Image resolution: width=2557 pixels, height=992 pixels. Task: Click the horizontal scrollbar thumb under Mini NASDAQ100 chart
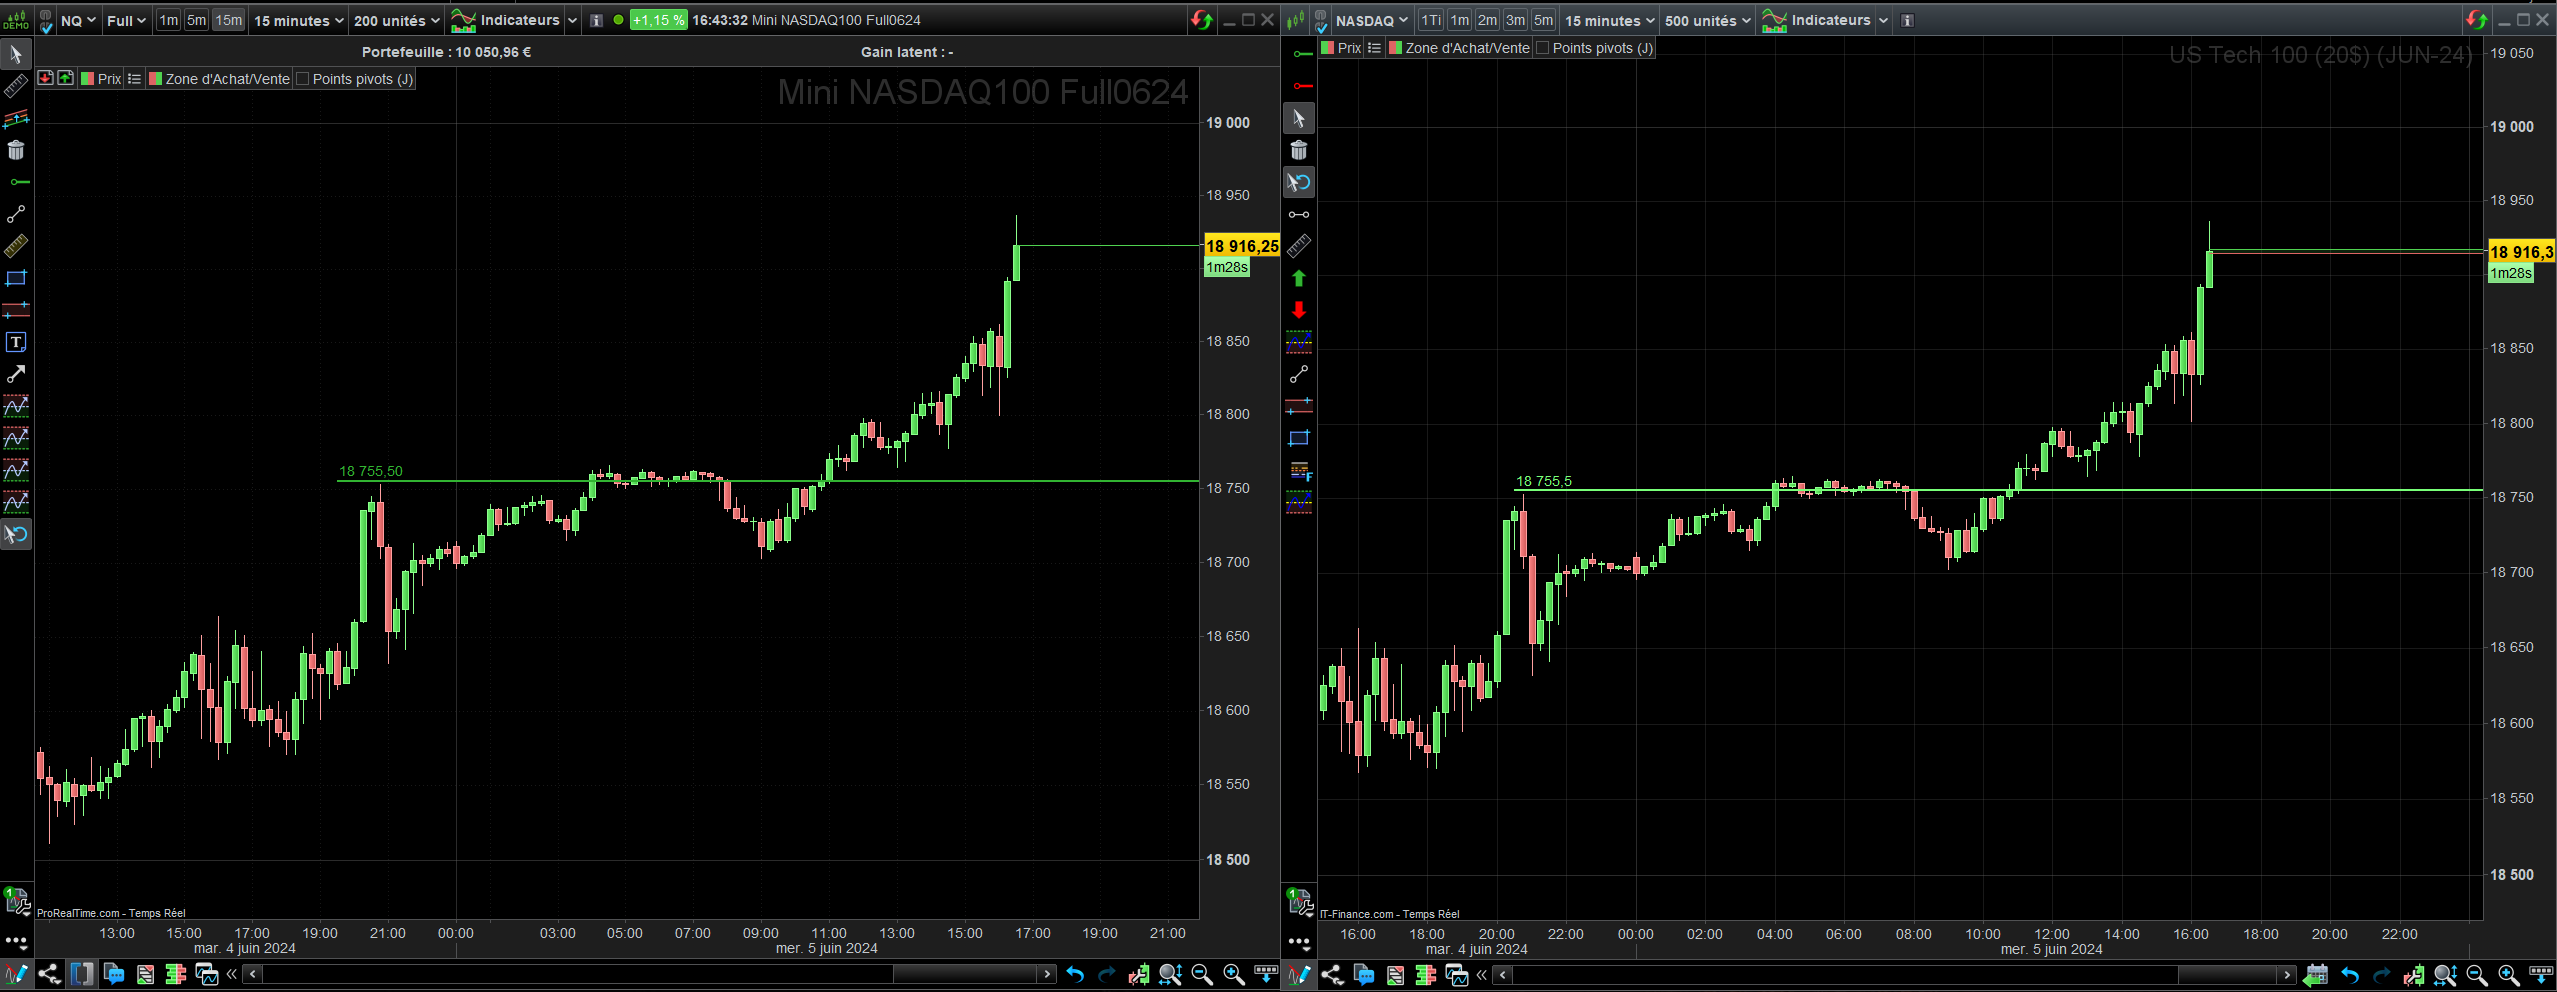[964, 974]
